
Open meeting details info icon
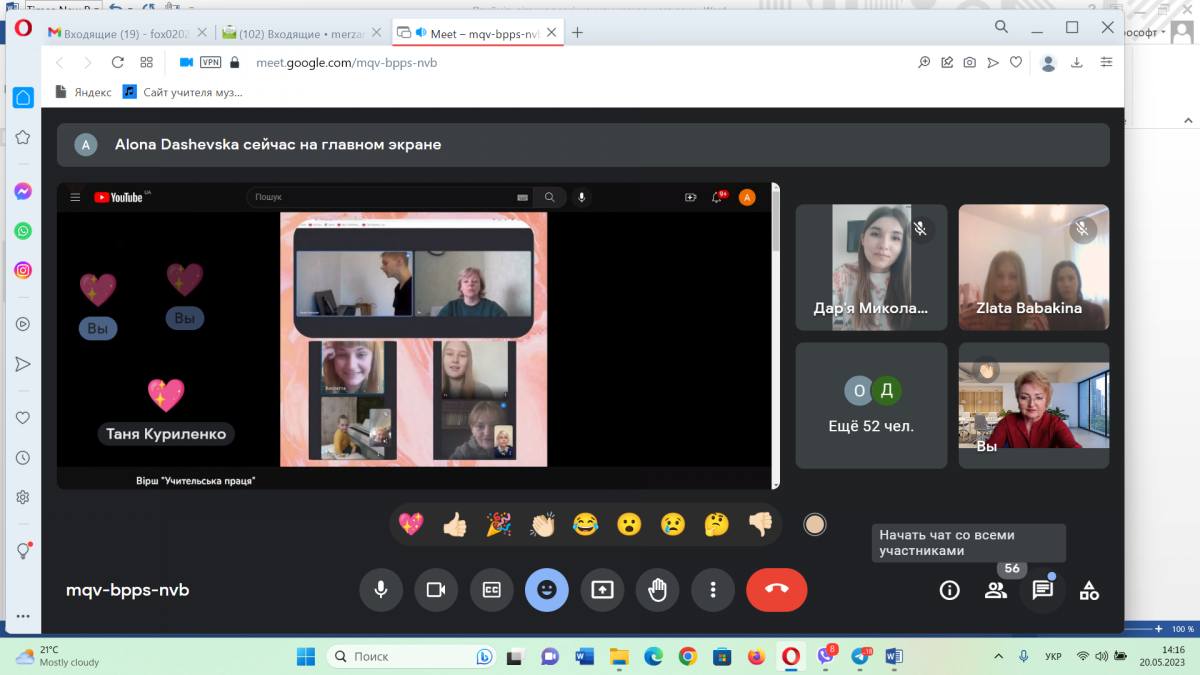(x=949, y=590)
